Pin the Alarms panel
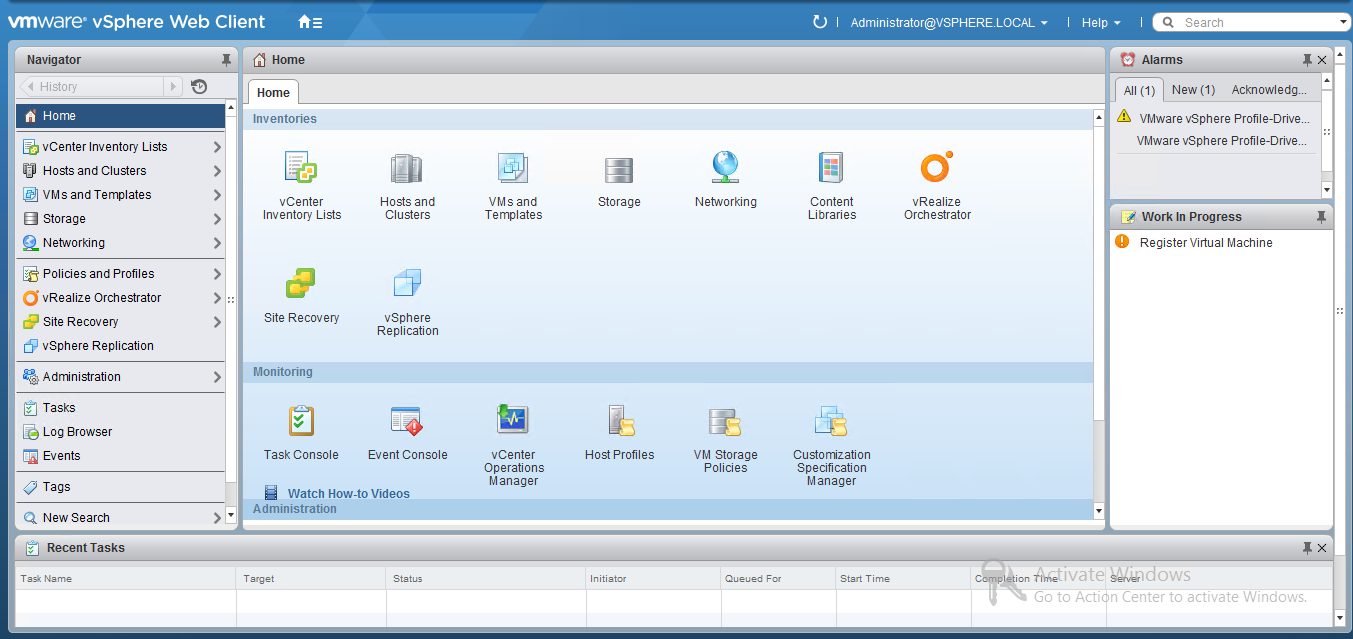1353x639 pixels. tap(1307, 60)
